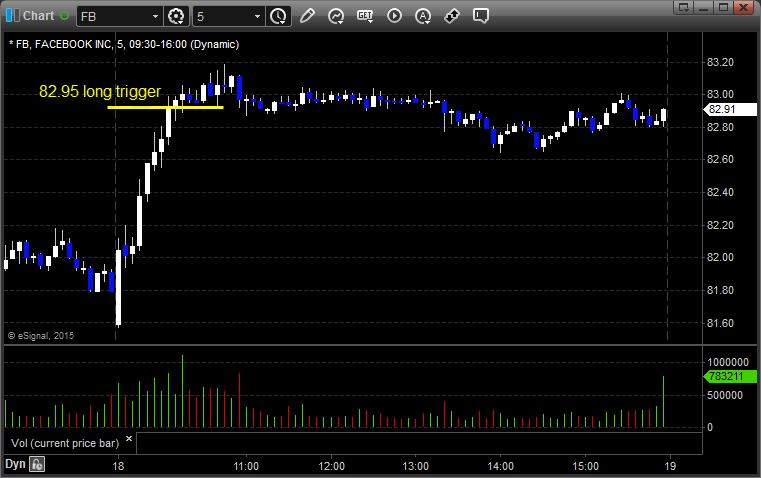
Task: Open the GET tools dropdown
Action: coord(365,16)
